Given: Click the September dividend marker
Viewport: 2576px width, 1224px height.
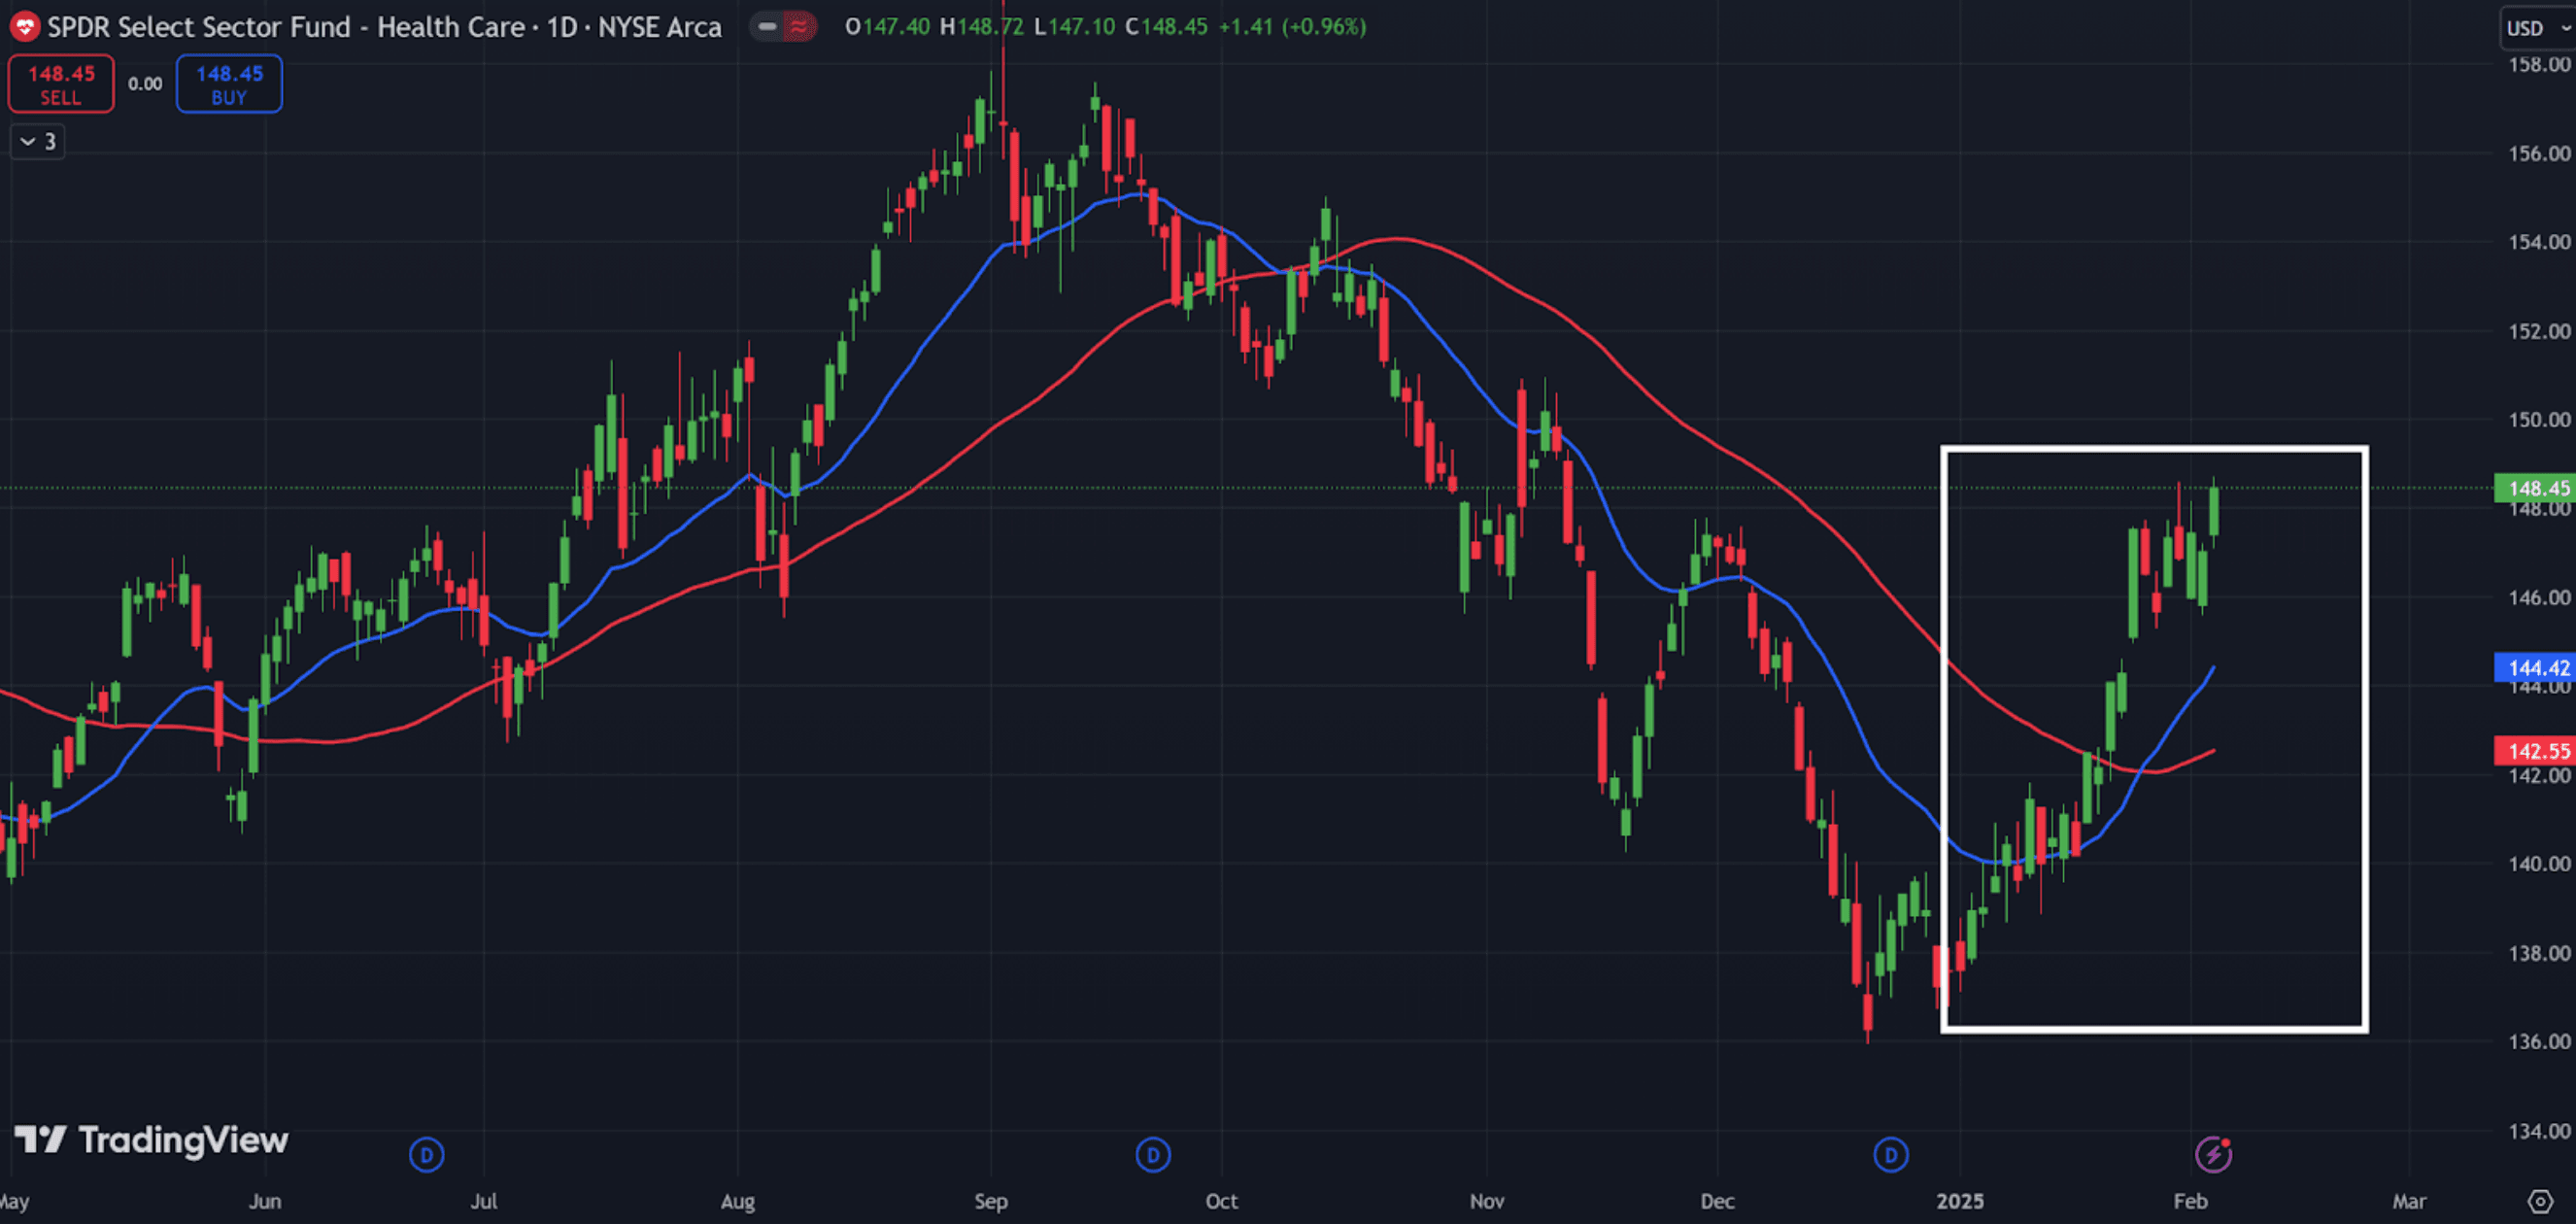Looking at the screenshot, I should [1152, 1155].
